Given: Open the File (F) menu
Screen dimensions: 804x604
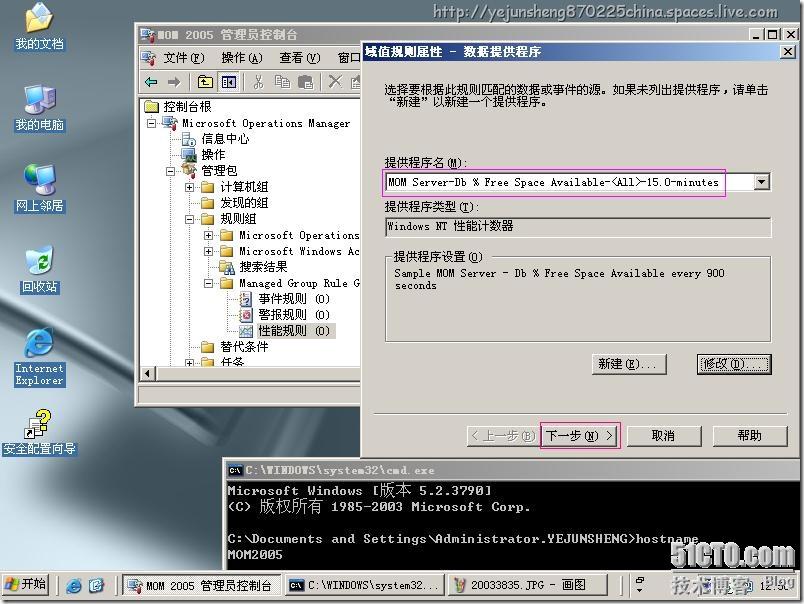Looking at the screenshot, I should [184, 57].
